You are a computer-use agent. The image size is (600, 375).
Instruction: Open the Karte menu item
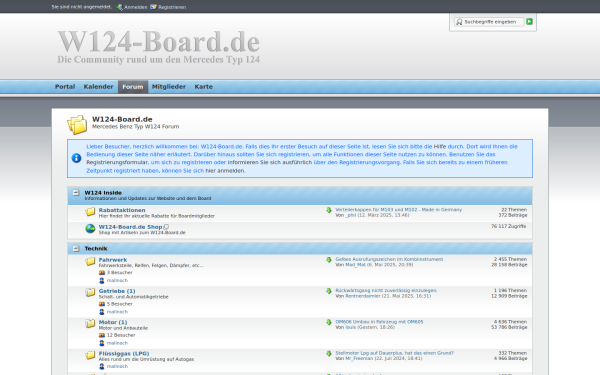pos(204,87)
